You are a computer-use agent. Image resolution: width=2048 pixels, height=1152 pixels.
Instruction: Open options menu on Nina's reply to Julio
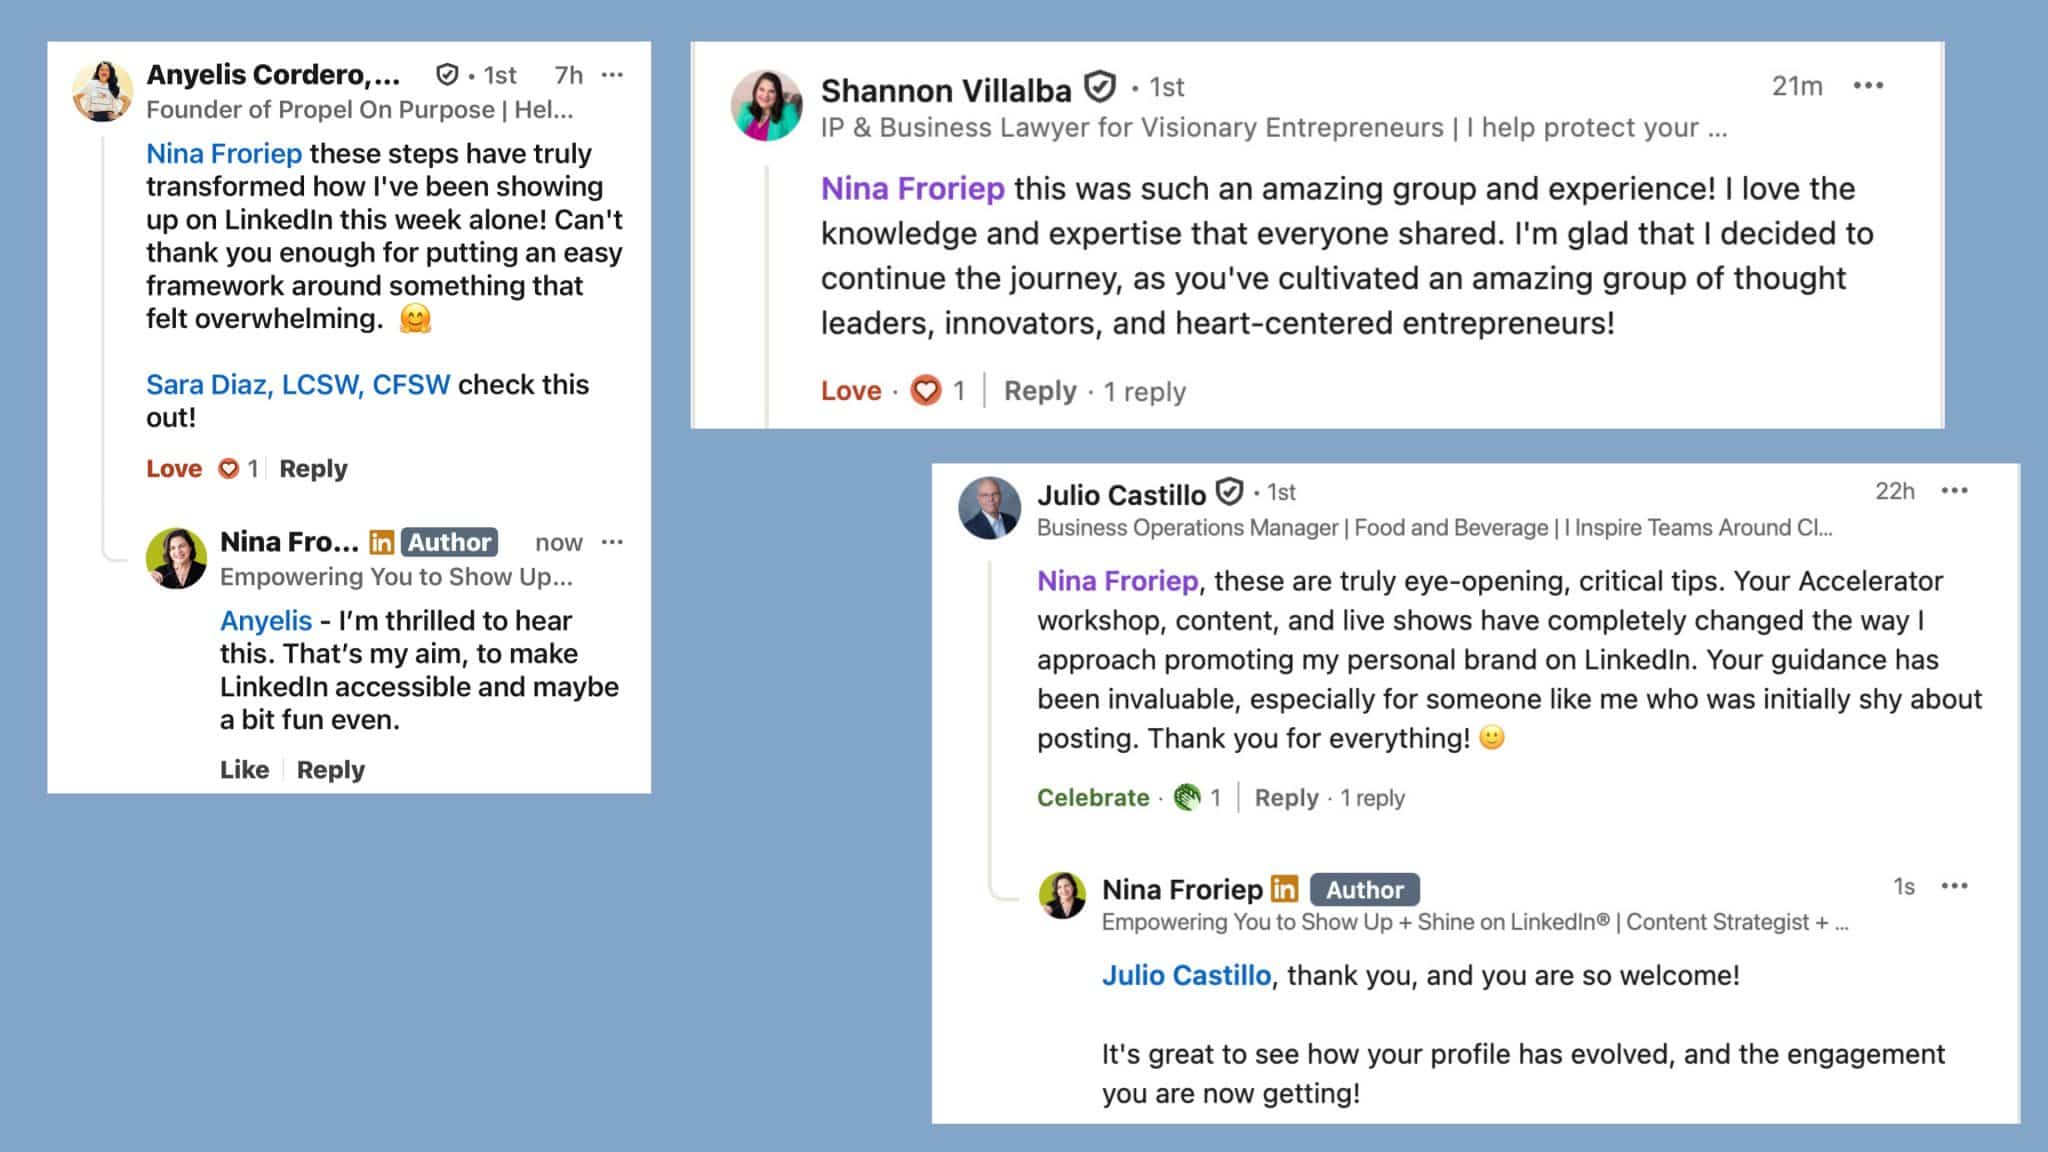[1954, 886]
